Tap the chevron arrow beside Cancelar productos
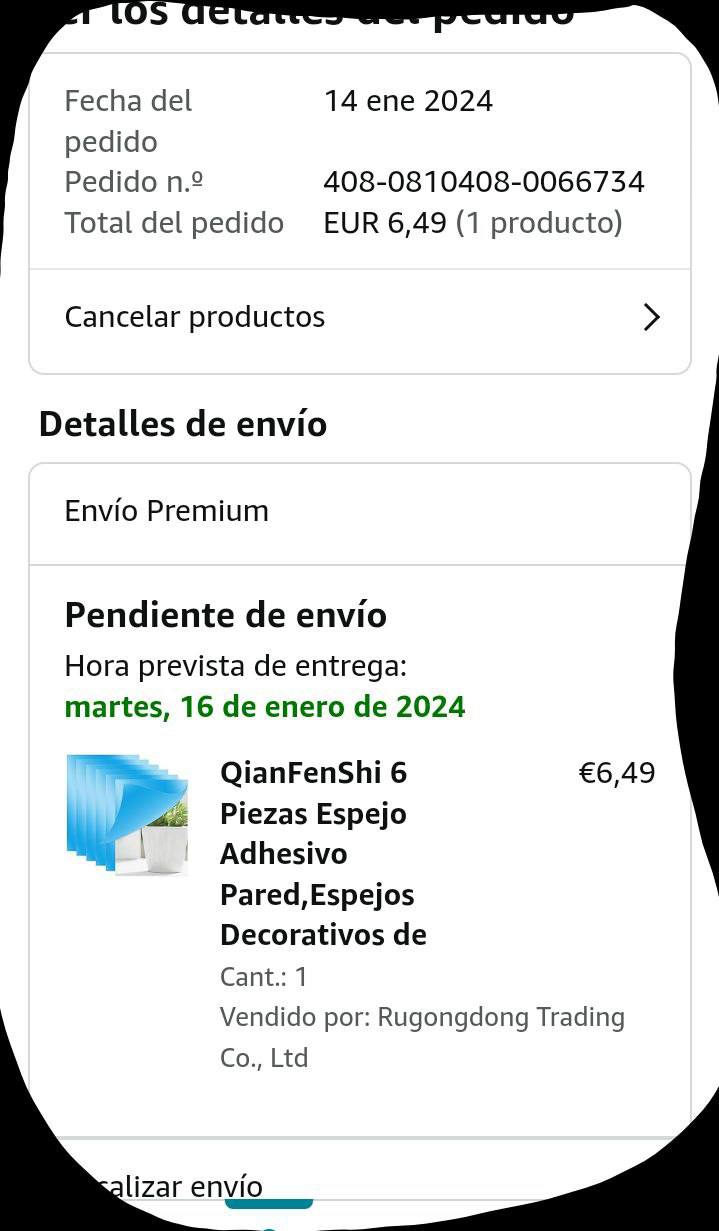The image size is (719, 1231). [x=651, y=318]
